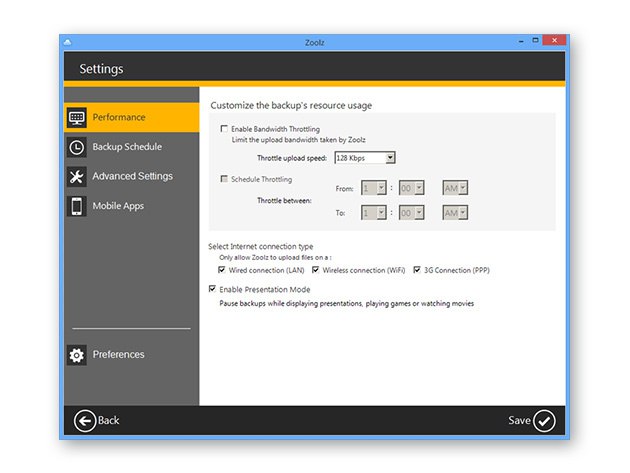Open Advanced Settings section
Viewport: 630px width, 473px height.
tap(133, 176)
